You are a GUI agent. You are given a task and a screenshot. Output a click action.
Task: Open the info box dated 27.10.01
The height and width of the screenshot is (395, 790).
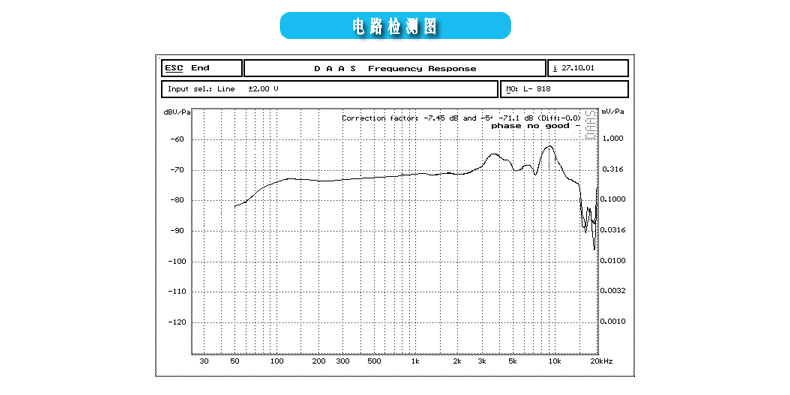(588, 68)
